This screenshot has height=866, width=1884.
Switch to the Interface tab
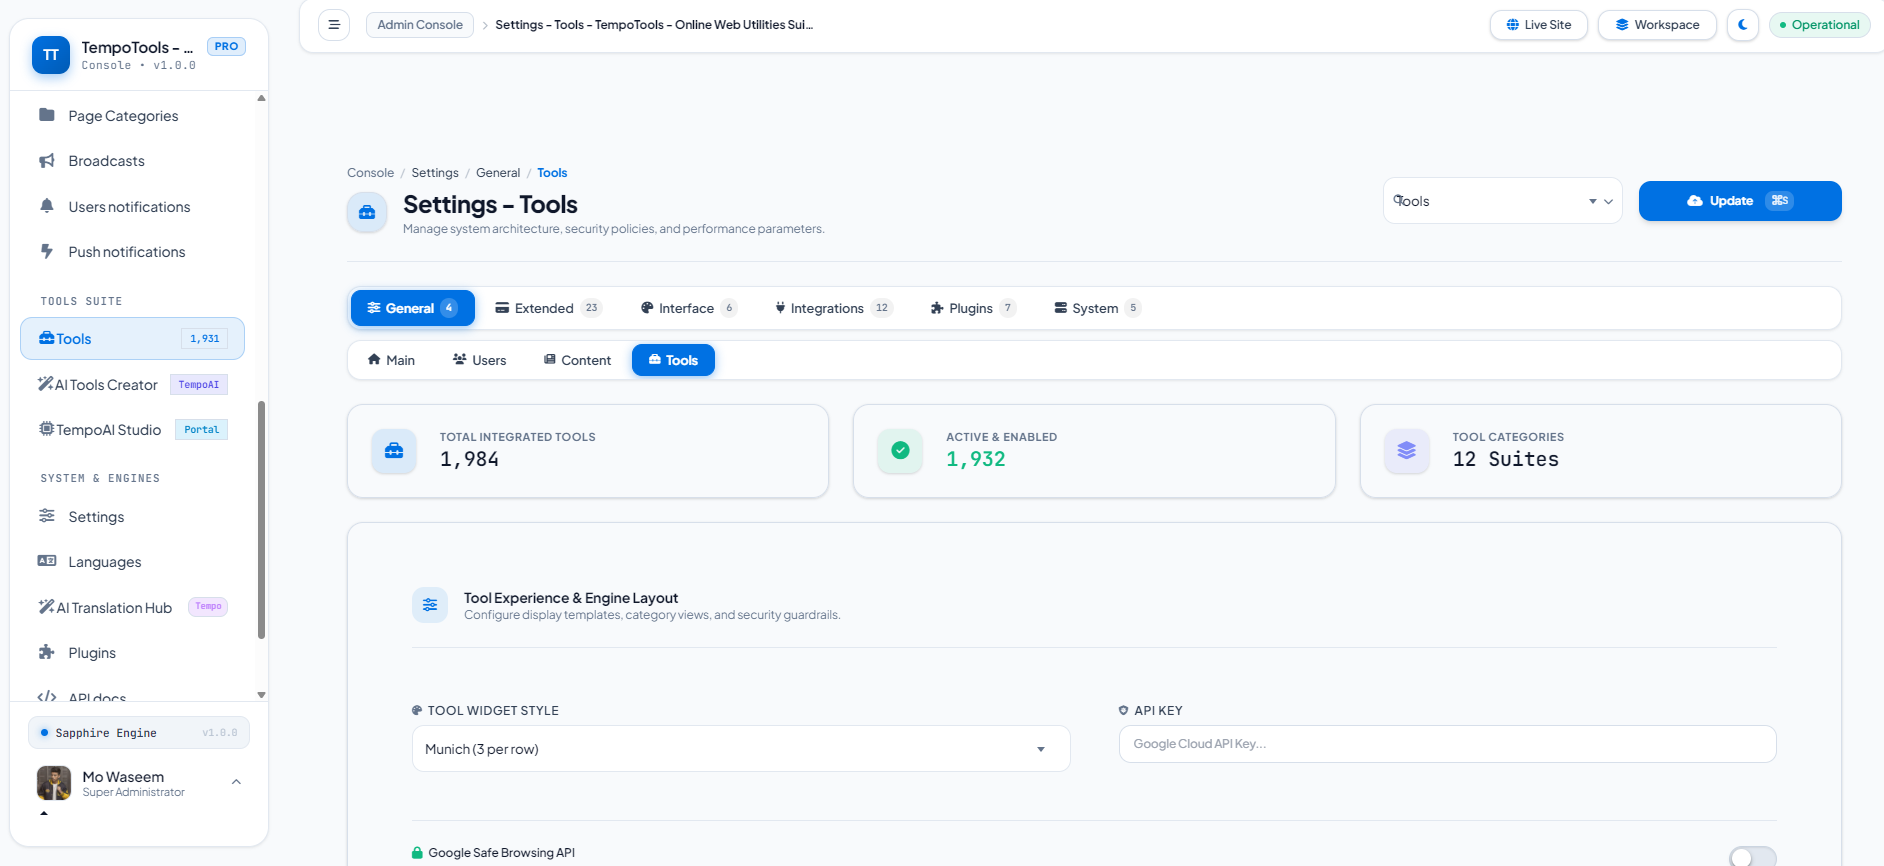coord(689,308)
